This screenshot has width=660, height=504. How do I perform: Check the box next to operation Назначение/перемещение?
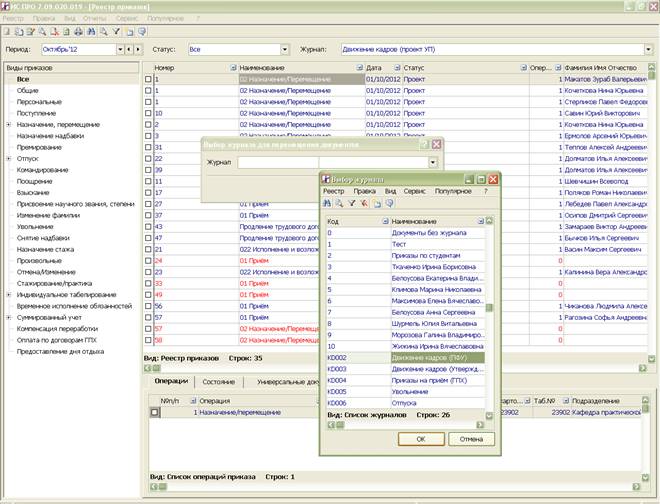[155, 412]
